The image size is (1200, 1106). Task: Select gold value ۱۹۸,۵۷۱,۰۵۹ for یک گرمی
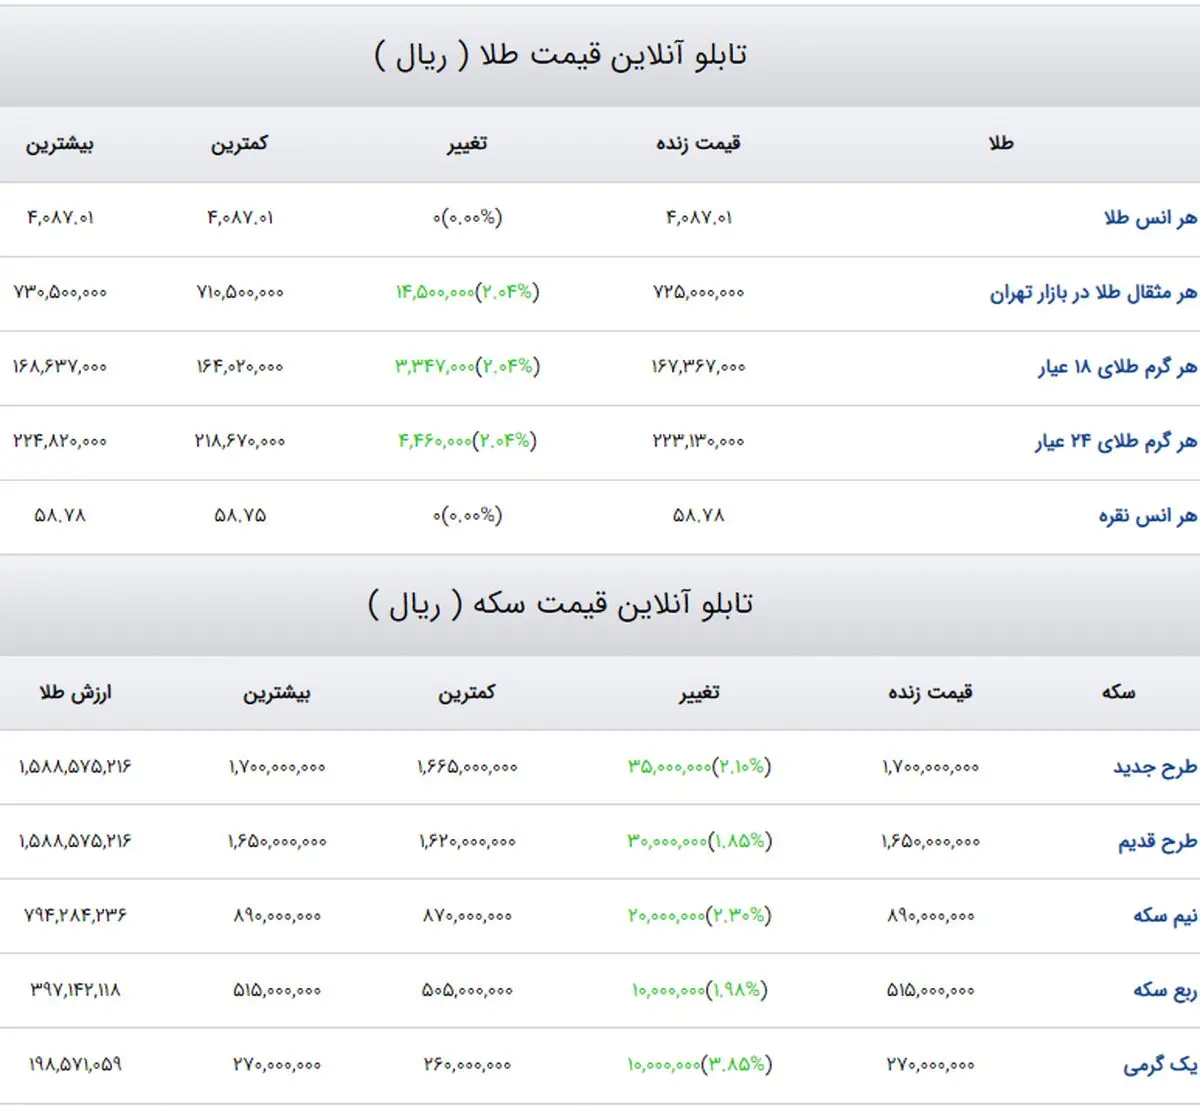pos(75,1065)
